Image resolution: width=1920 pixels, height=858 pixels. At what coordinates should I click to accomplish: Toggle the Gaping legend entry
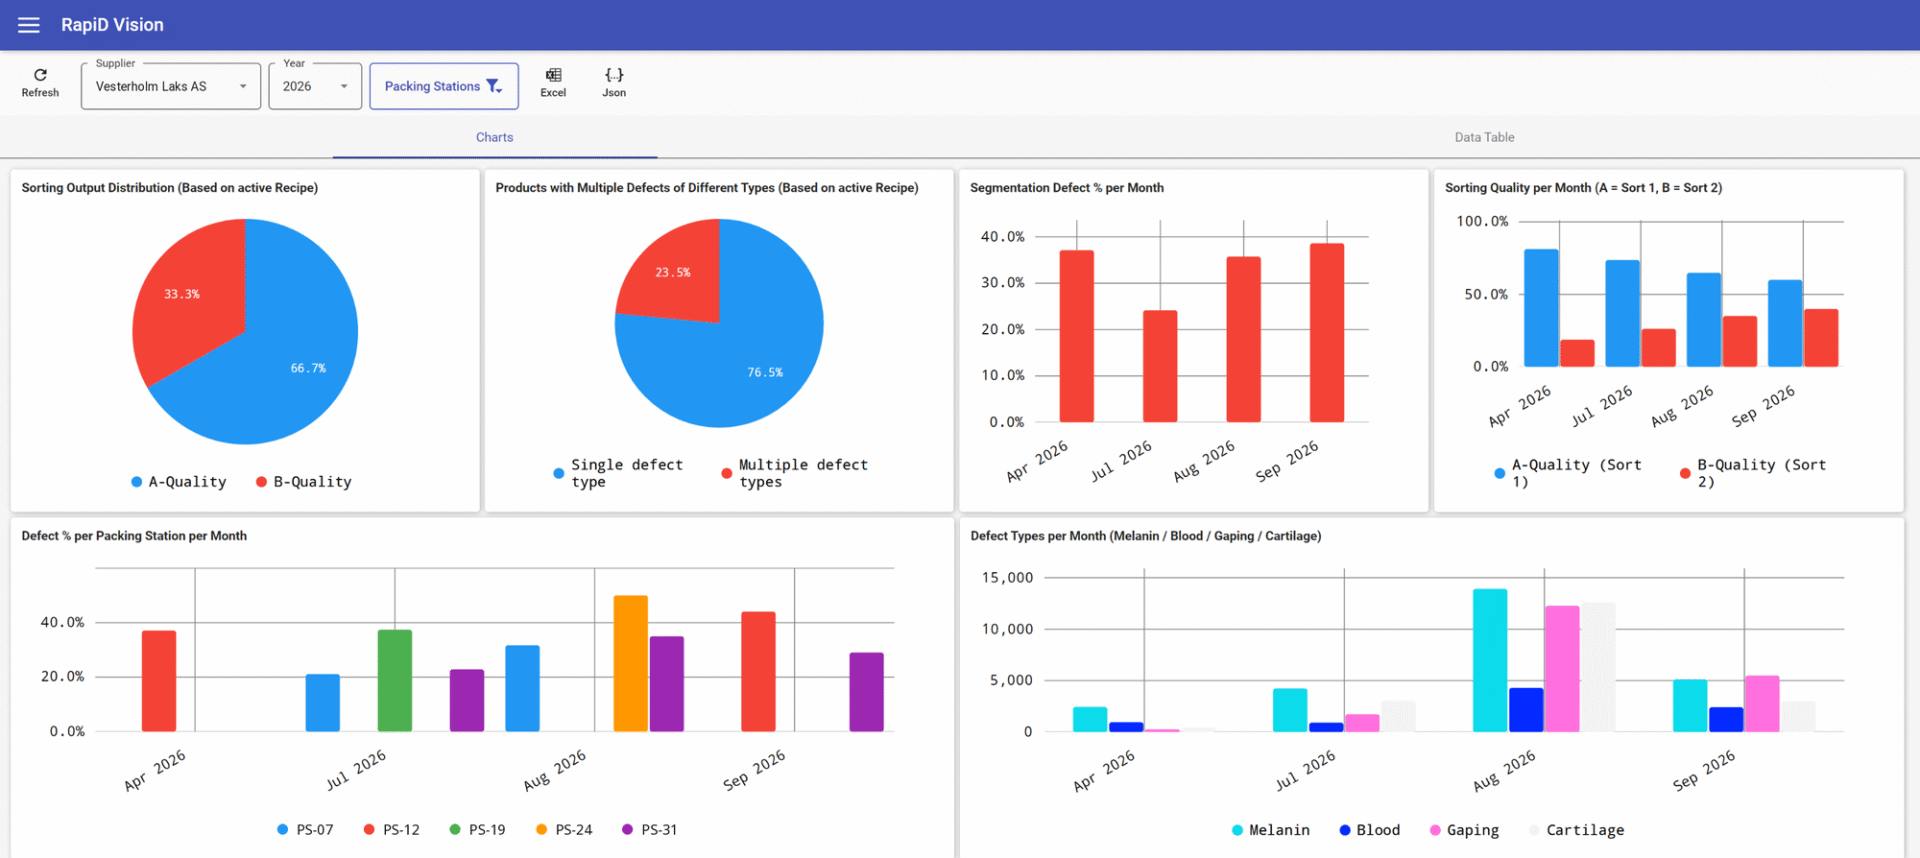1464,830
